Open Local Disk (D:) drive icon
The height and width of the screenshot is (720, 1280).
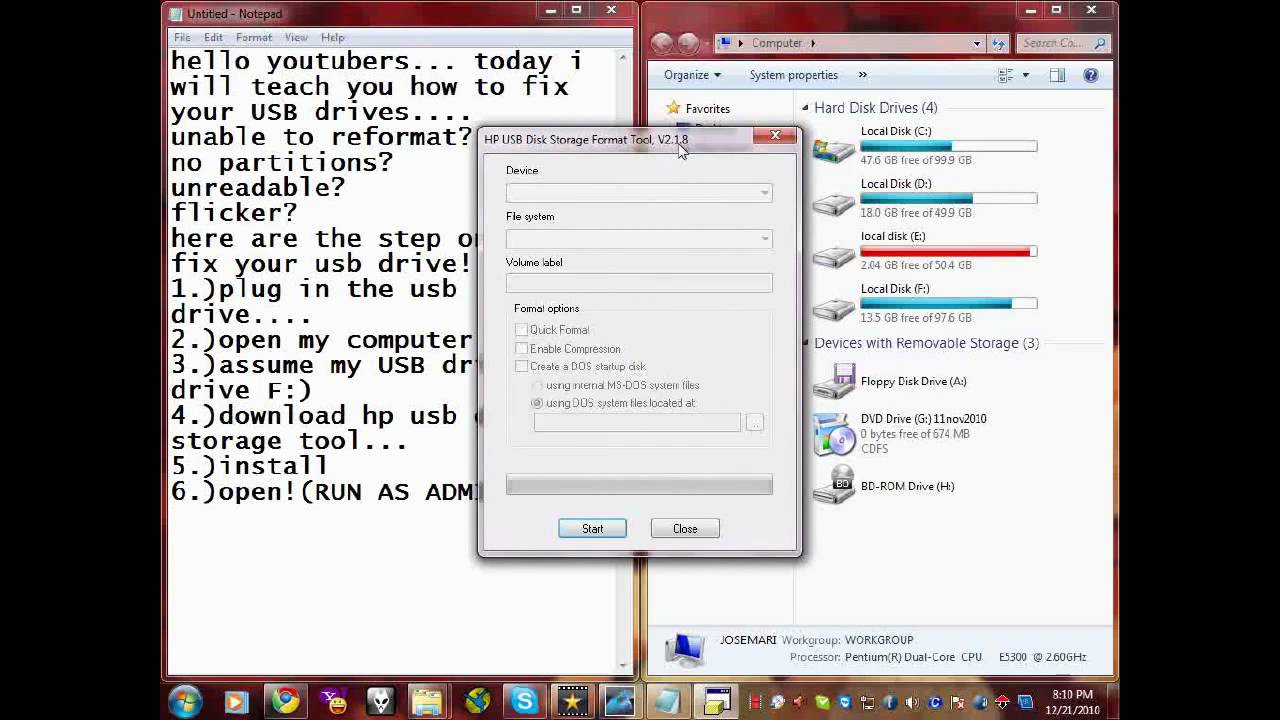click(834, 203)
